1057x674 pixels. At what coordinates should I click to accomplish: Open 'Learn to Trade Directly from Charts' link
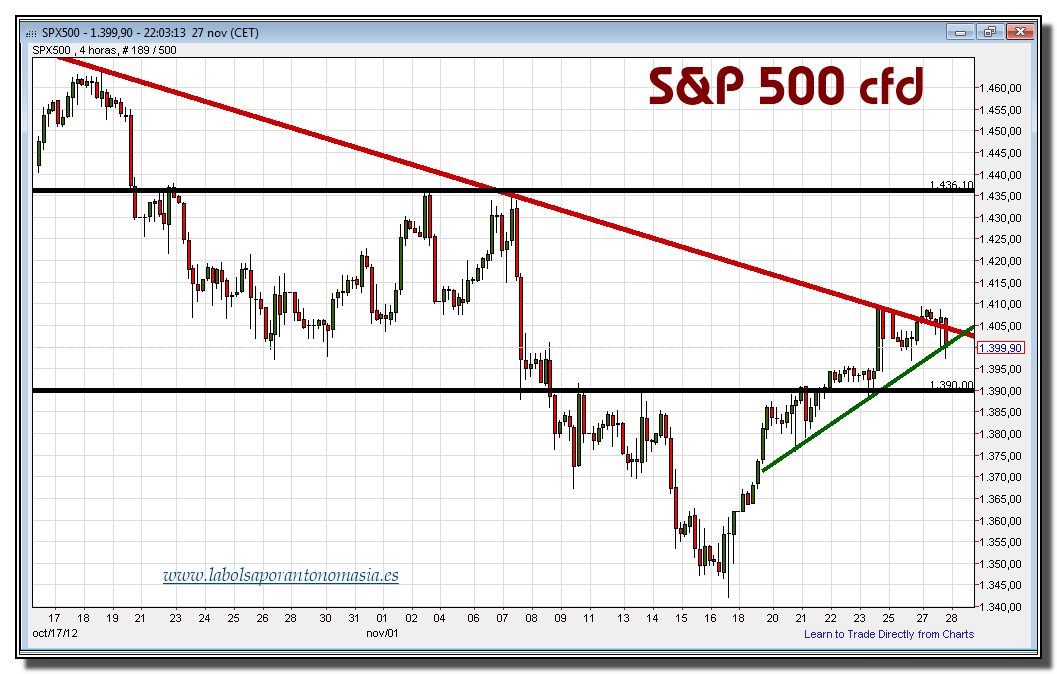tap(888, 634)
